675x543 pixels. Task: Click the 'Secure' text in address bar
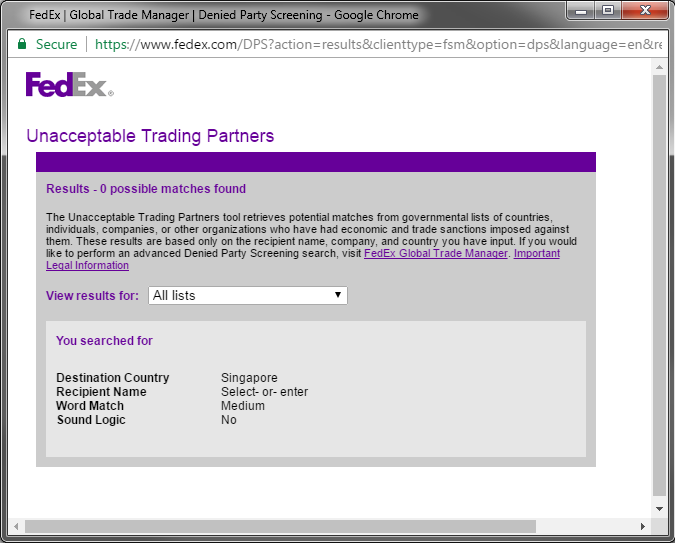point(56,44)
